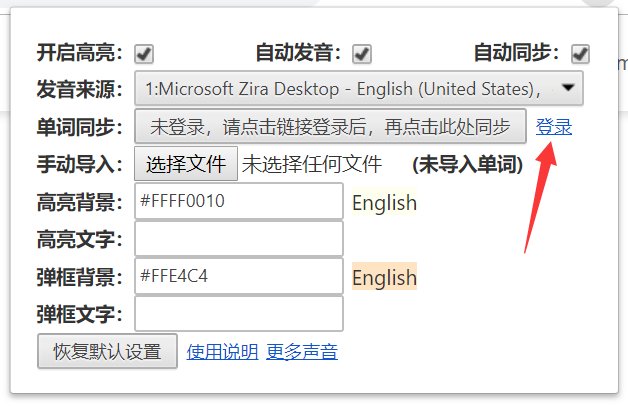Open the 使用说明 instructions link
The image size is (628, 406).
click(222, 352)
